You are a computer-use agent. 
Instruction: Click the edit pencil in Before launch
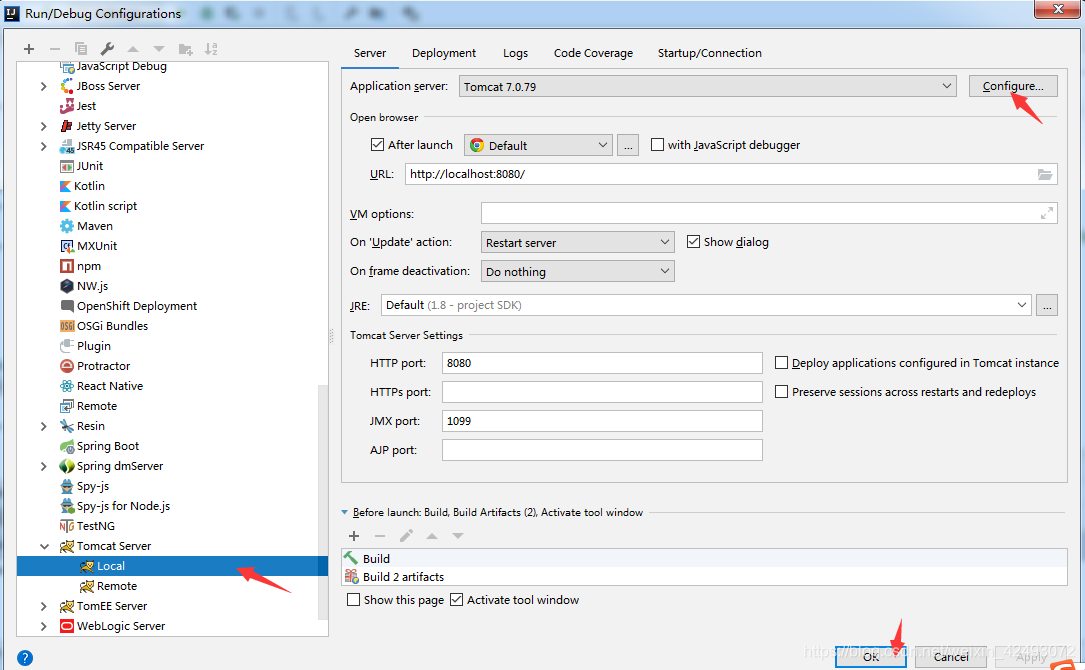point(406,536)
